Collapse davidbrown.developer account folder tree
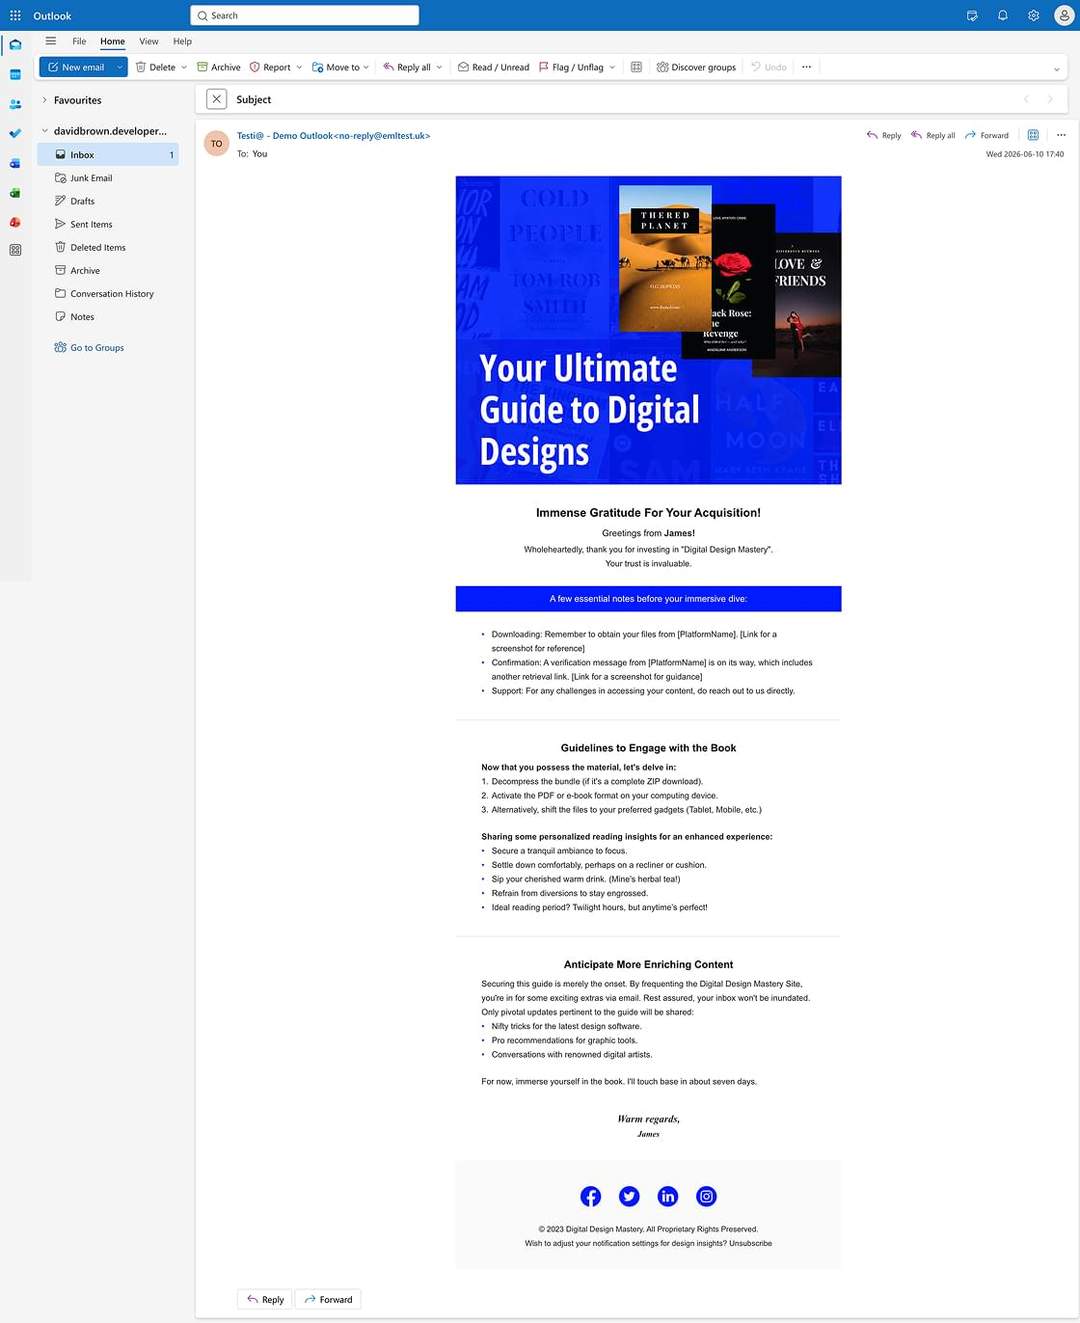1080x1323 pixels. pyautogui.click(x=45, y=131)
